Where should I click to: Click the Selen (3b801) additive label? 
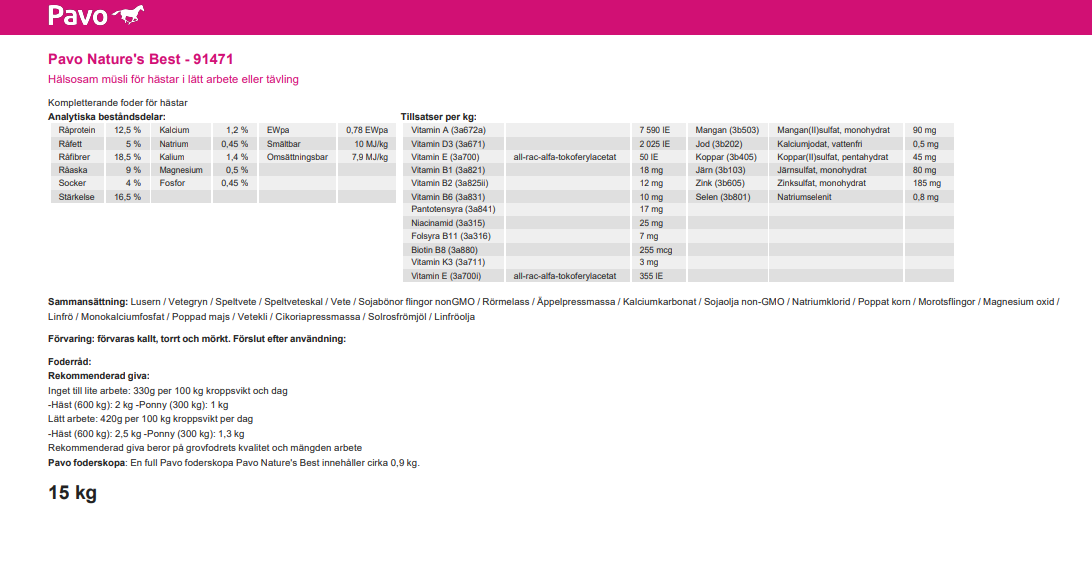pos(720,197)
